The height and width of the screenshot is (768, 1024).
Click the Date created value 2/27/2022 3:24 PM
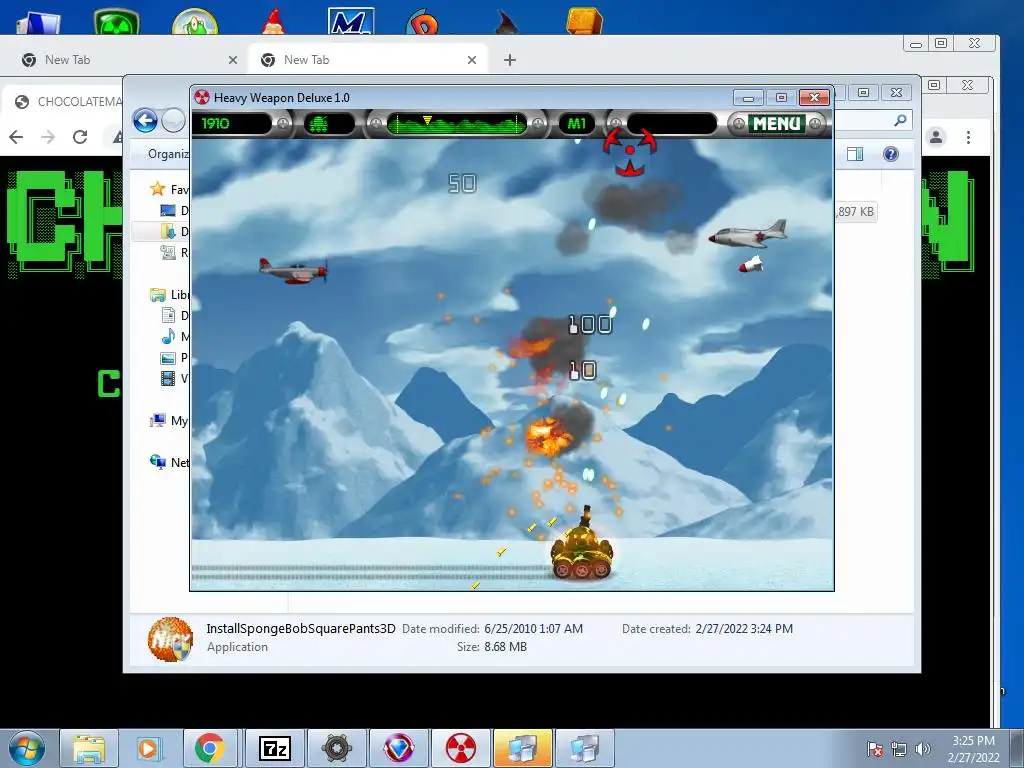click(744, 628)
